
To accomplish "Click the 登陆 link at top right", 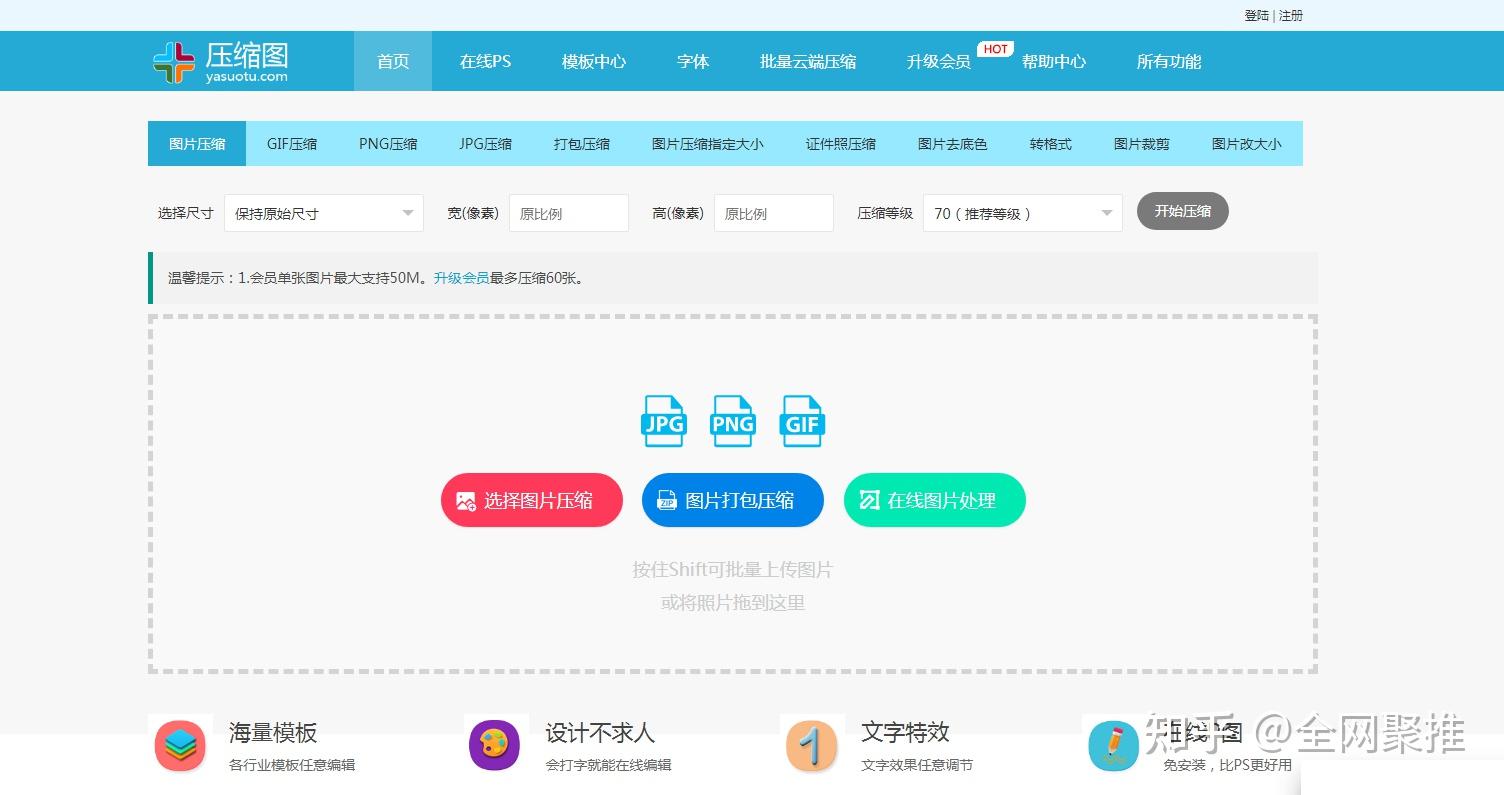I will pyautogui.click(x=1257, y=15).
